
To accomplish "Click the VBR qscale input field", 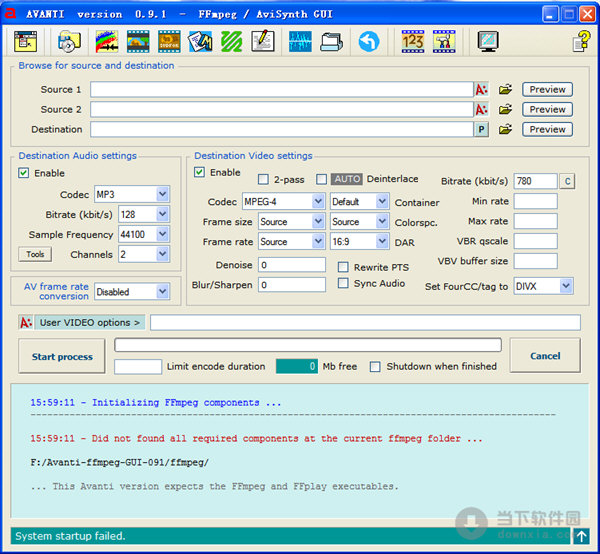I will click(x=535, y=241).
